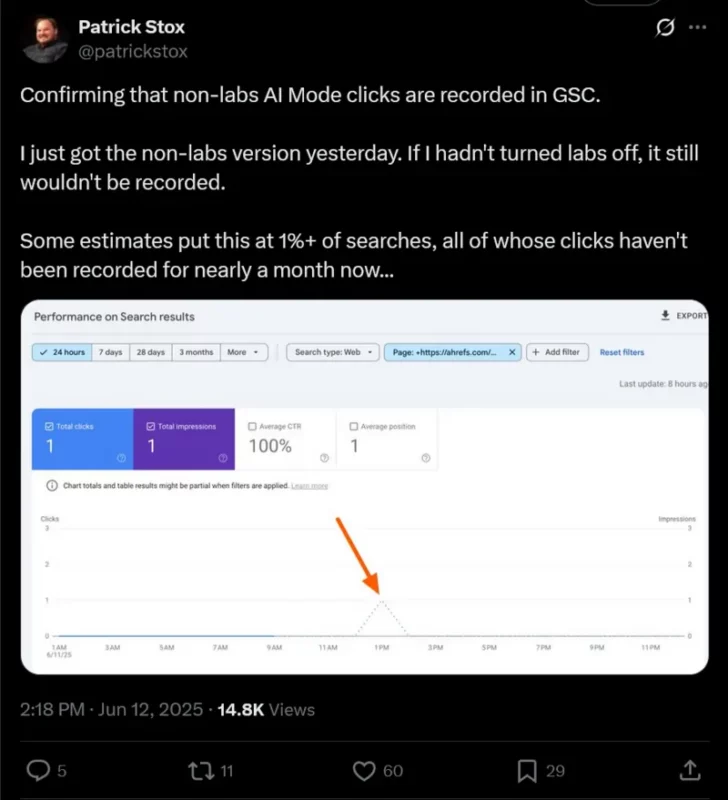
Task: Share the tweet via upload arrow icon
Action: (x=690, y=770)
